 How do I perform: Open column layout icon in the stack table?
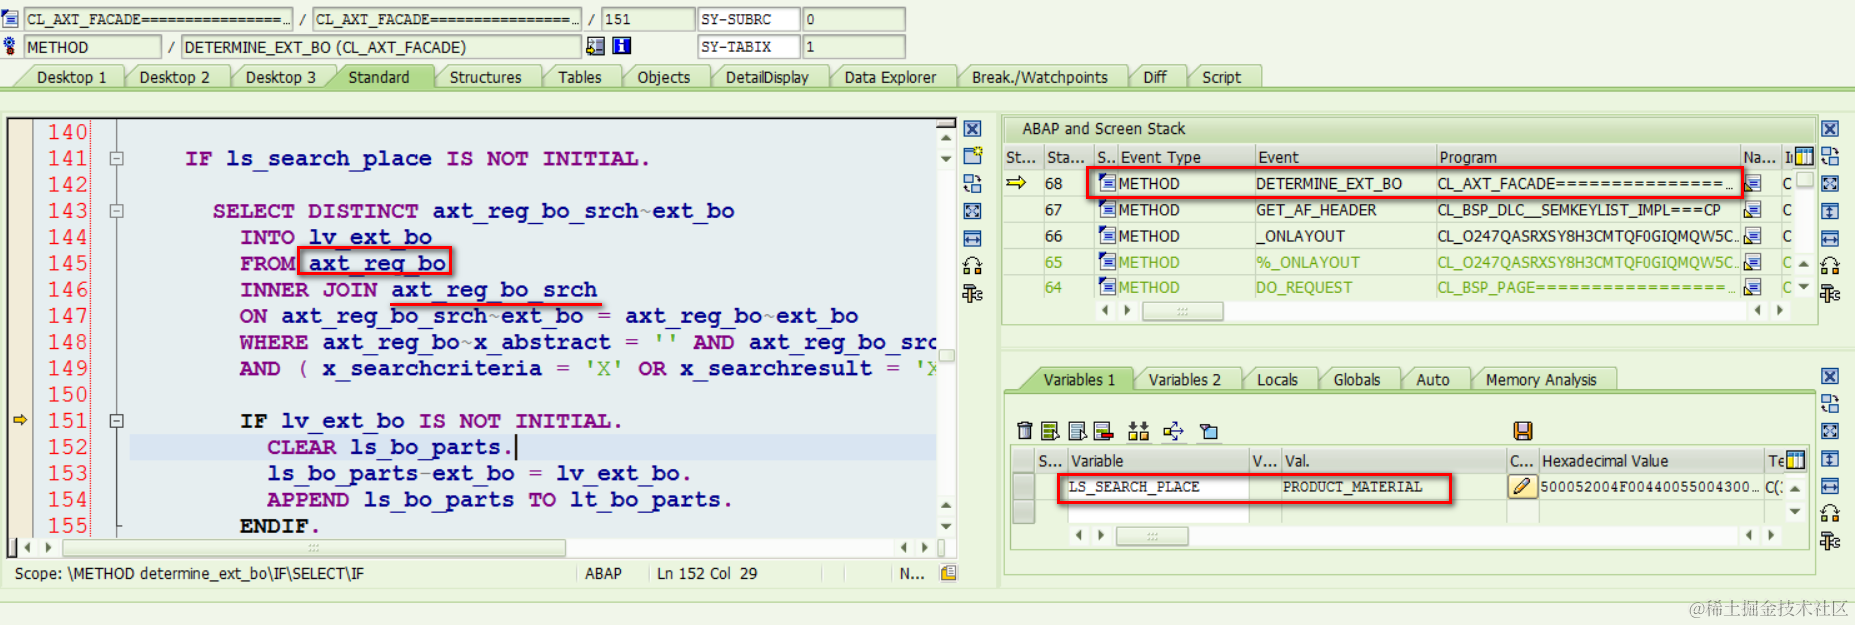click(x=1804, y=156)
